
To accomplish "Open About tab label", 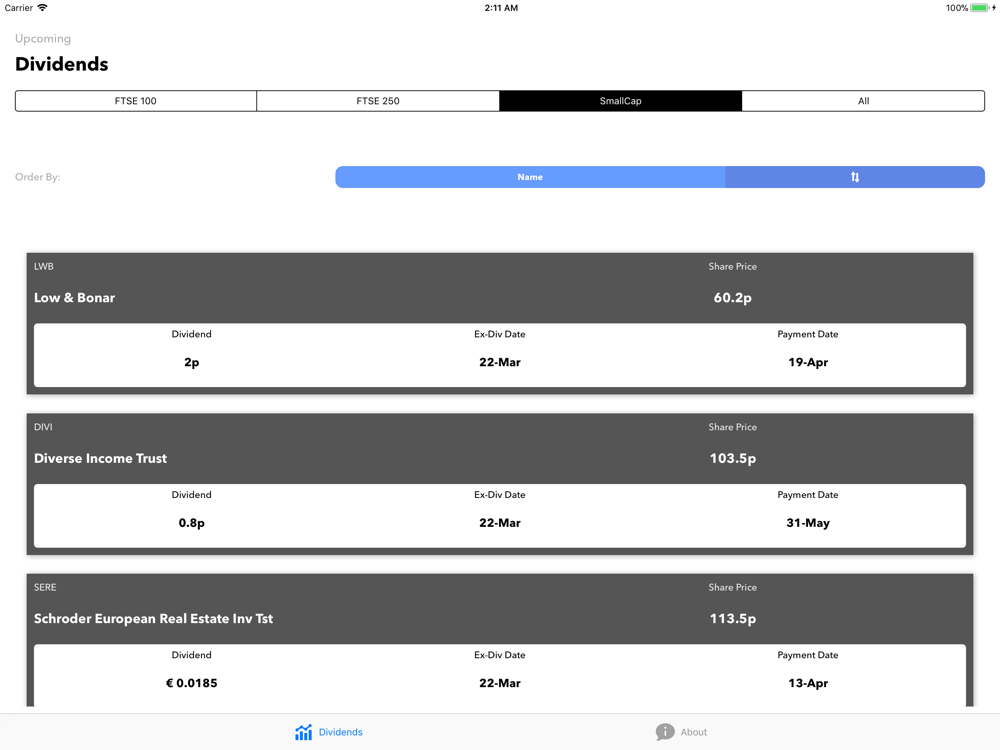I will point(693,732).
